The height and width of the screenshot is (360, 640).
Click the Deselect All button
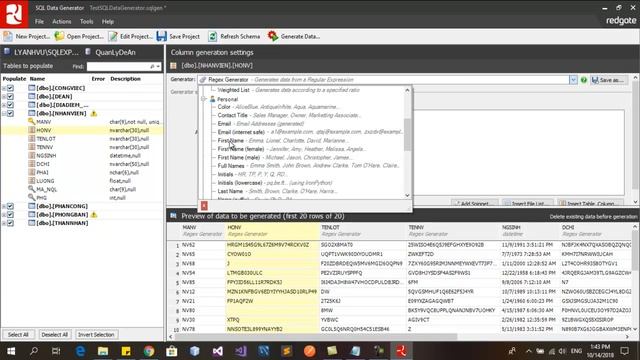tap(54, 335)
